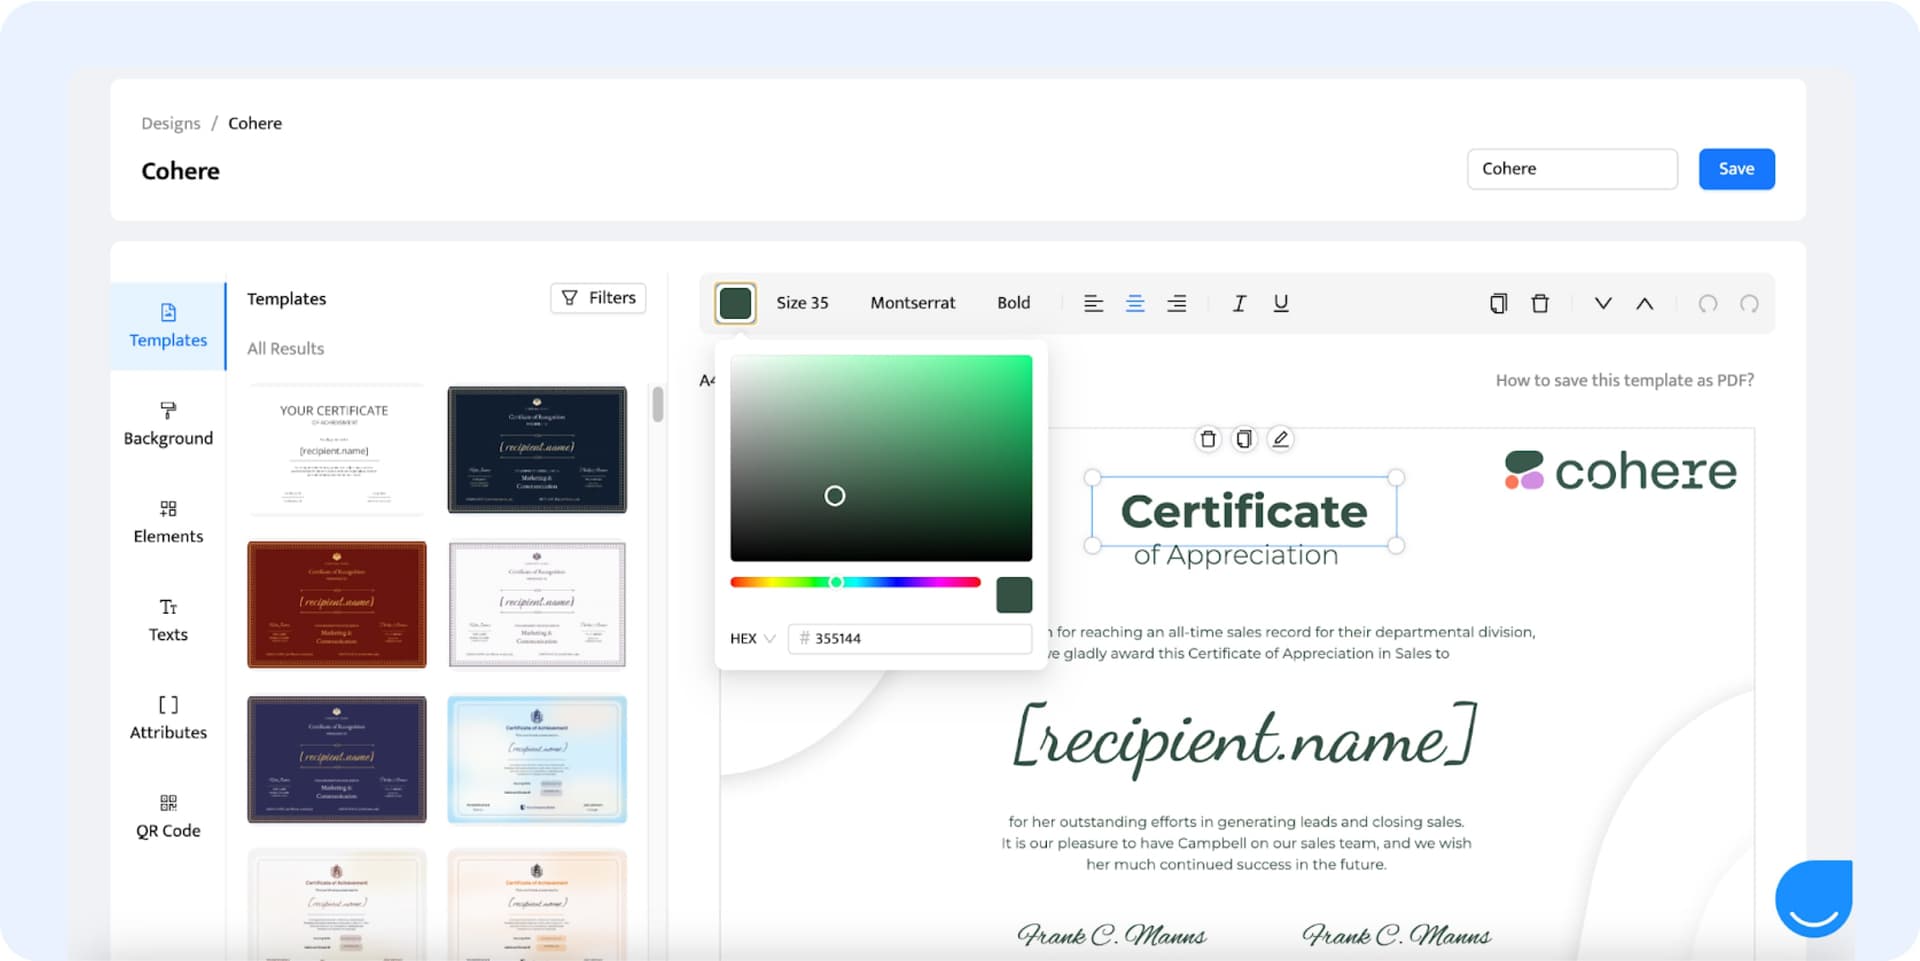The image size is (1920, 961).
Task: Switch to the Background tab
Action: click(x=167, y=424)
